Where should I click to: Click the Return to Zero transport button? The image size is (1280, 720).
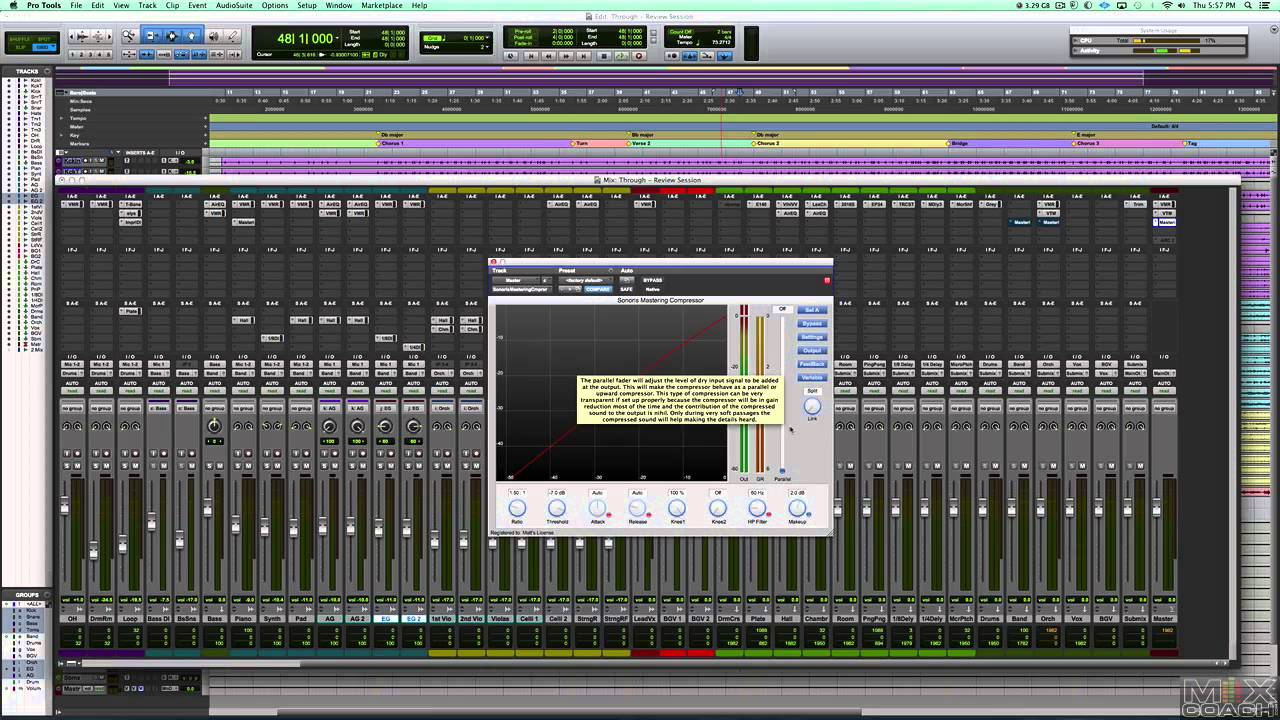point(531,56)
